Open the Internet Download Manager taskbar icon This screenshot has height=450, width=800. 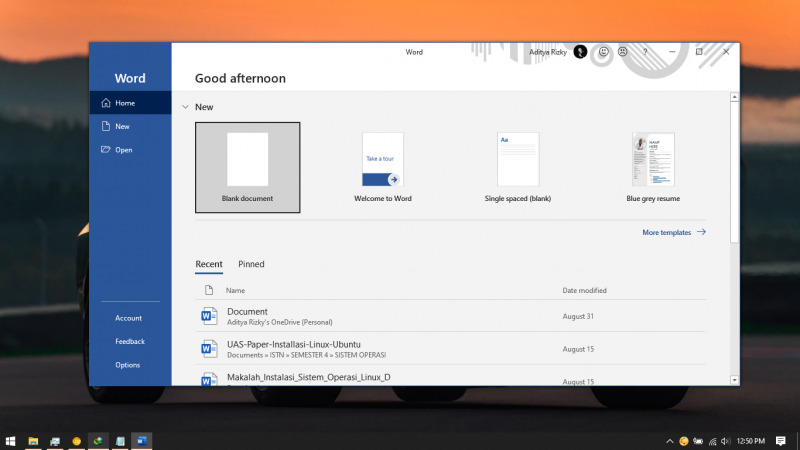click(98, 441)
